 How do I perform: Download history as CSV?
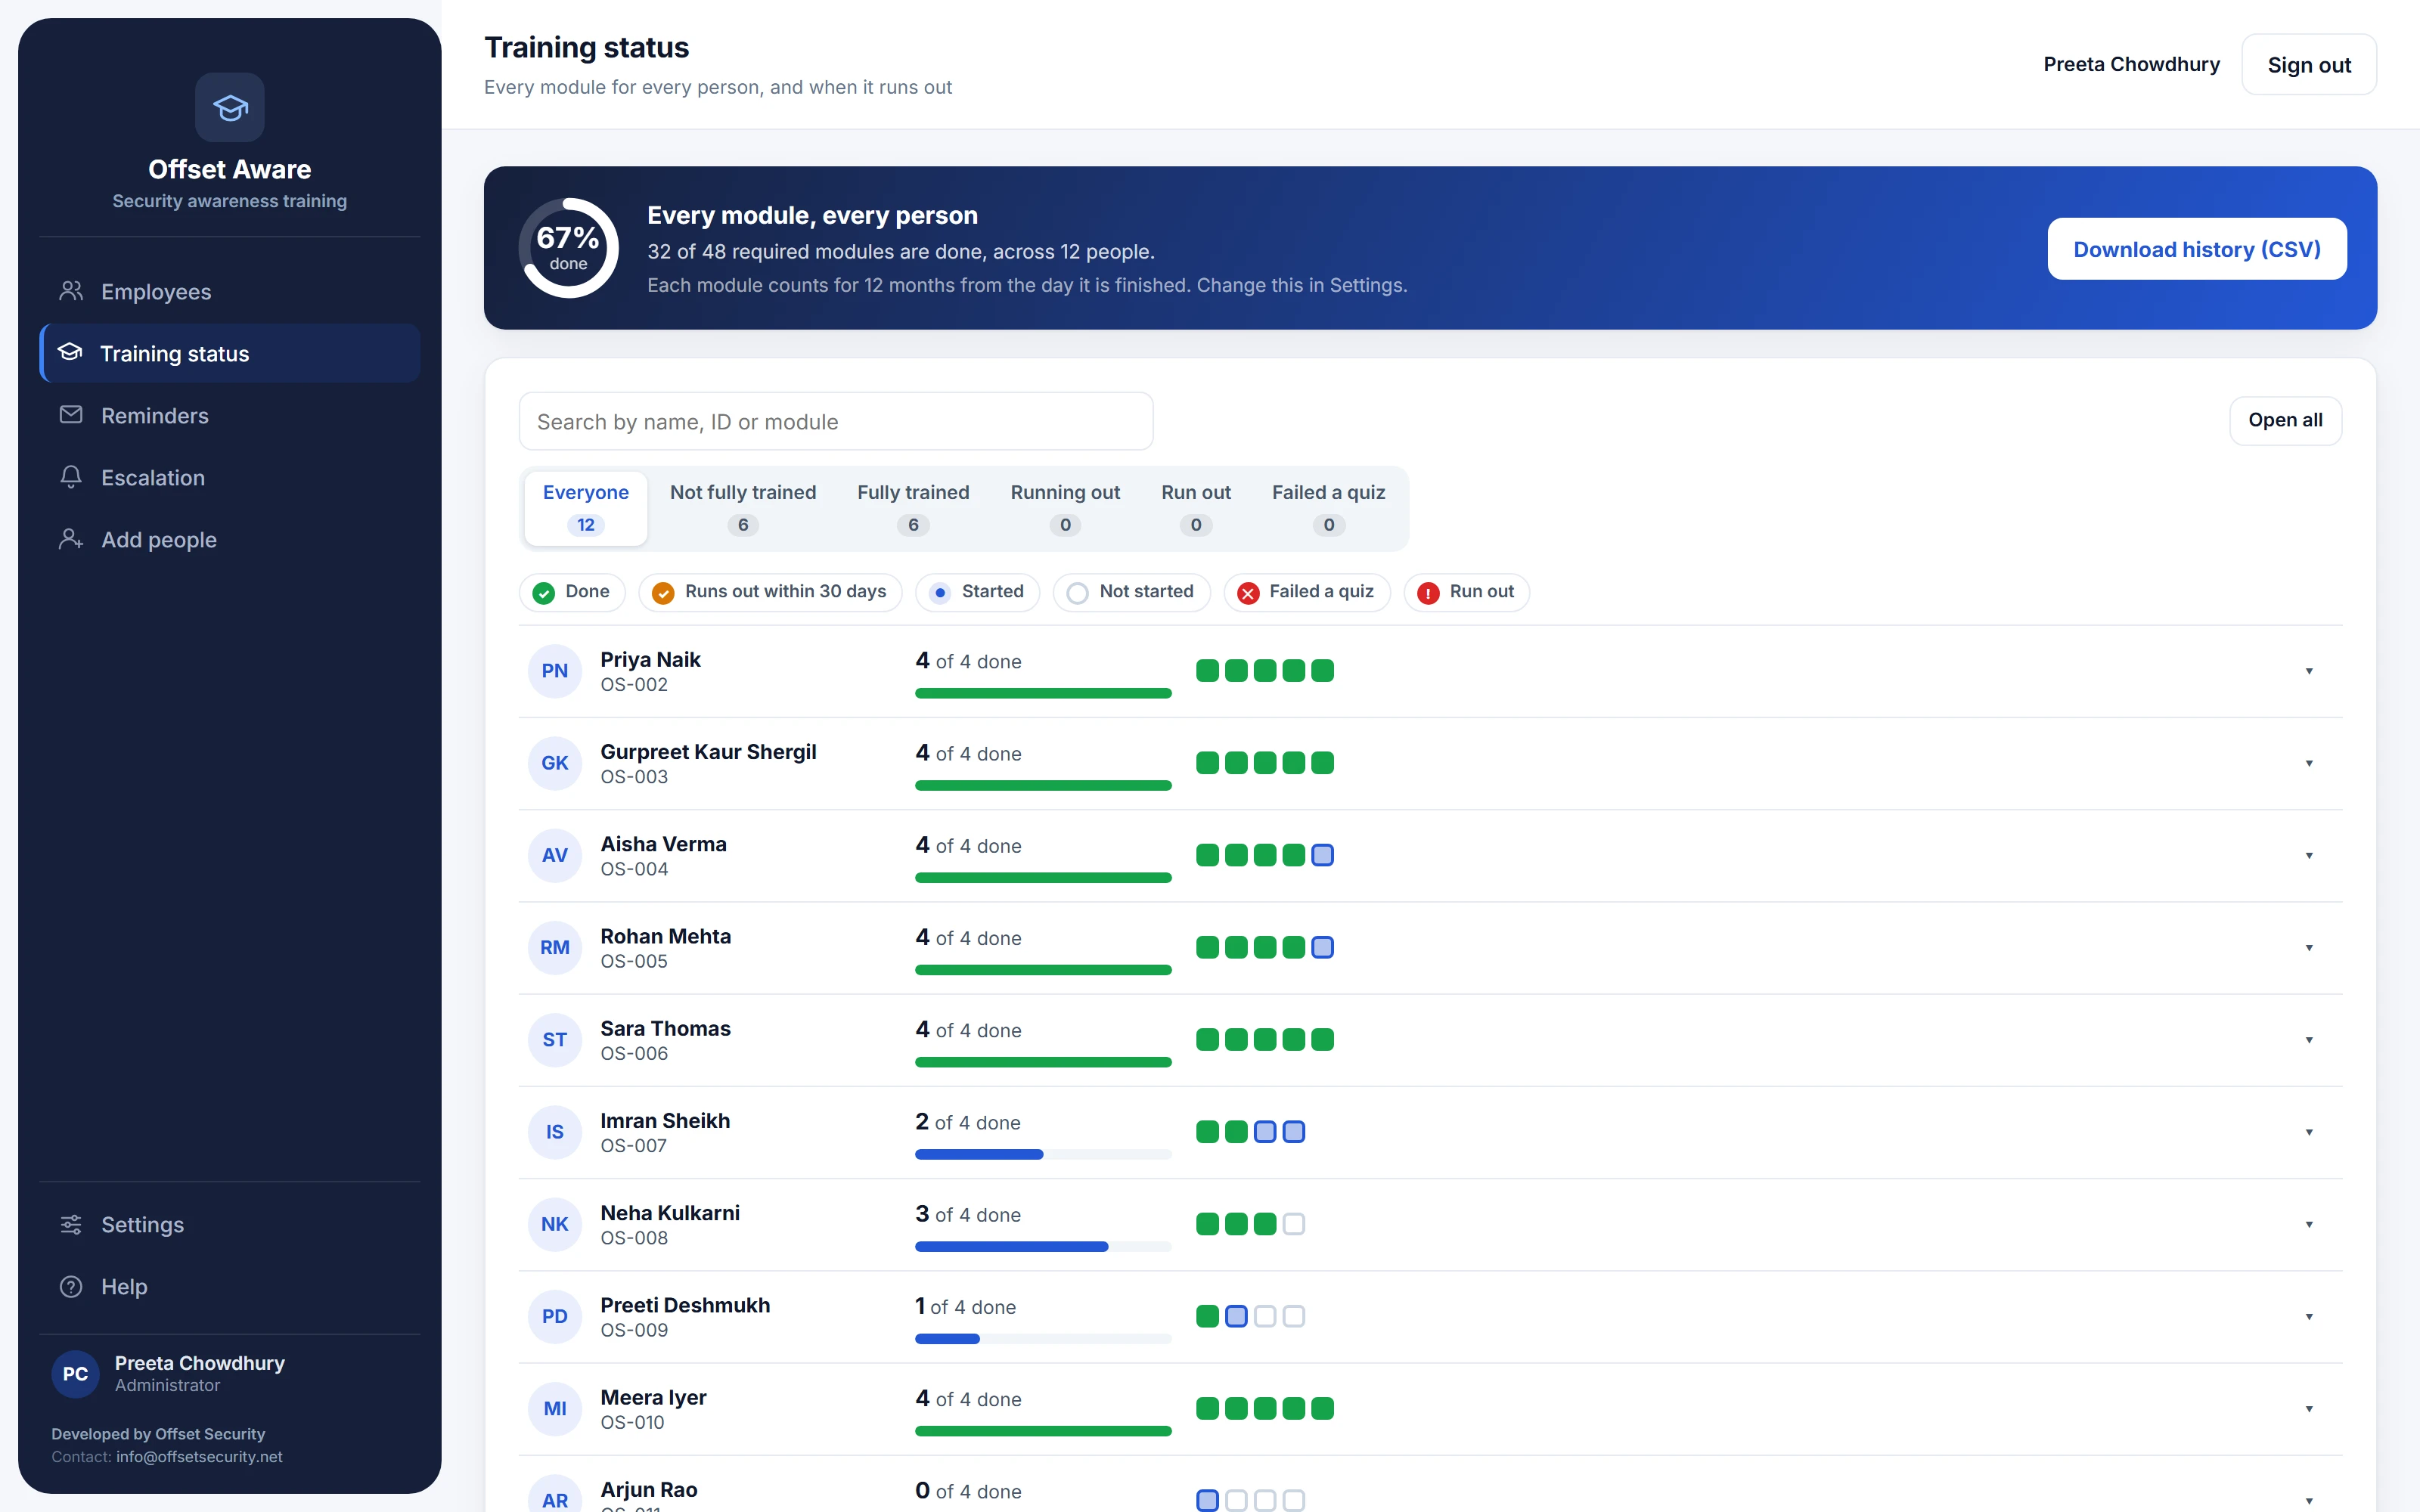coord(2197,249)
